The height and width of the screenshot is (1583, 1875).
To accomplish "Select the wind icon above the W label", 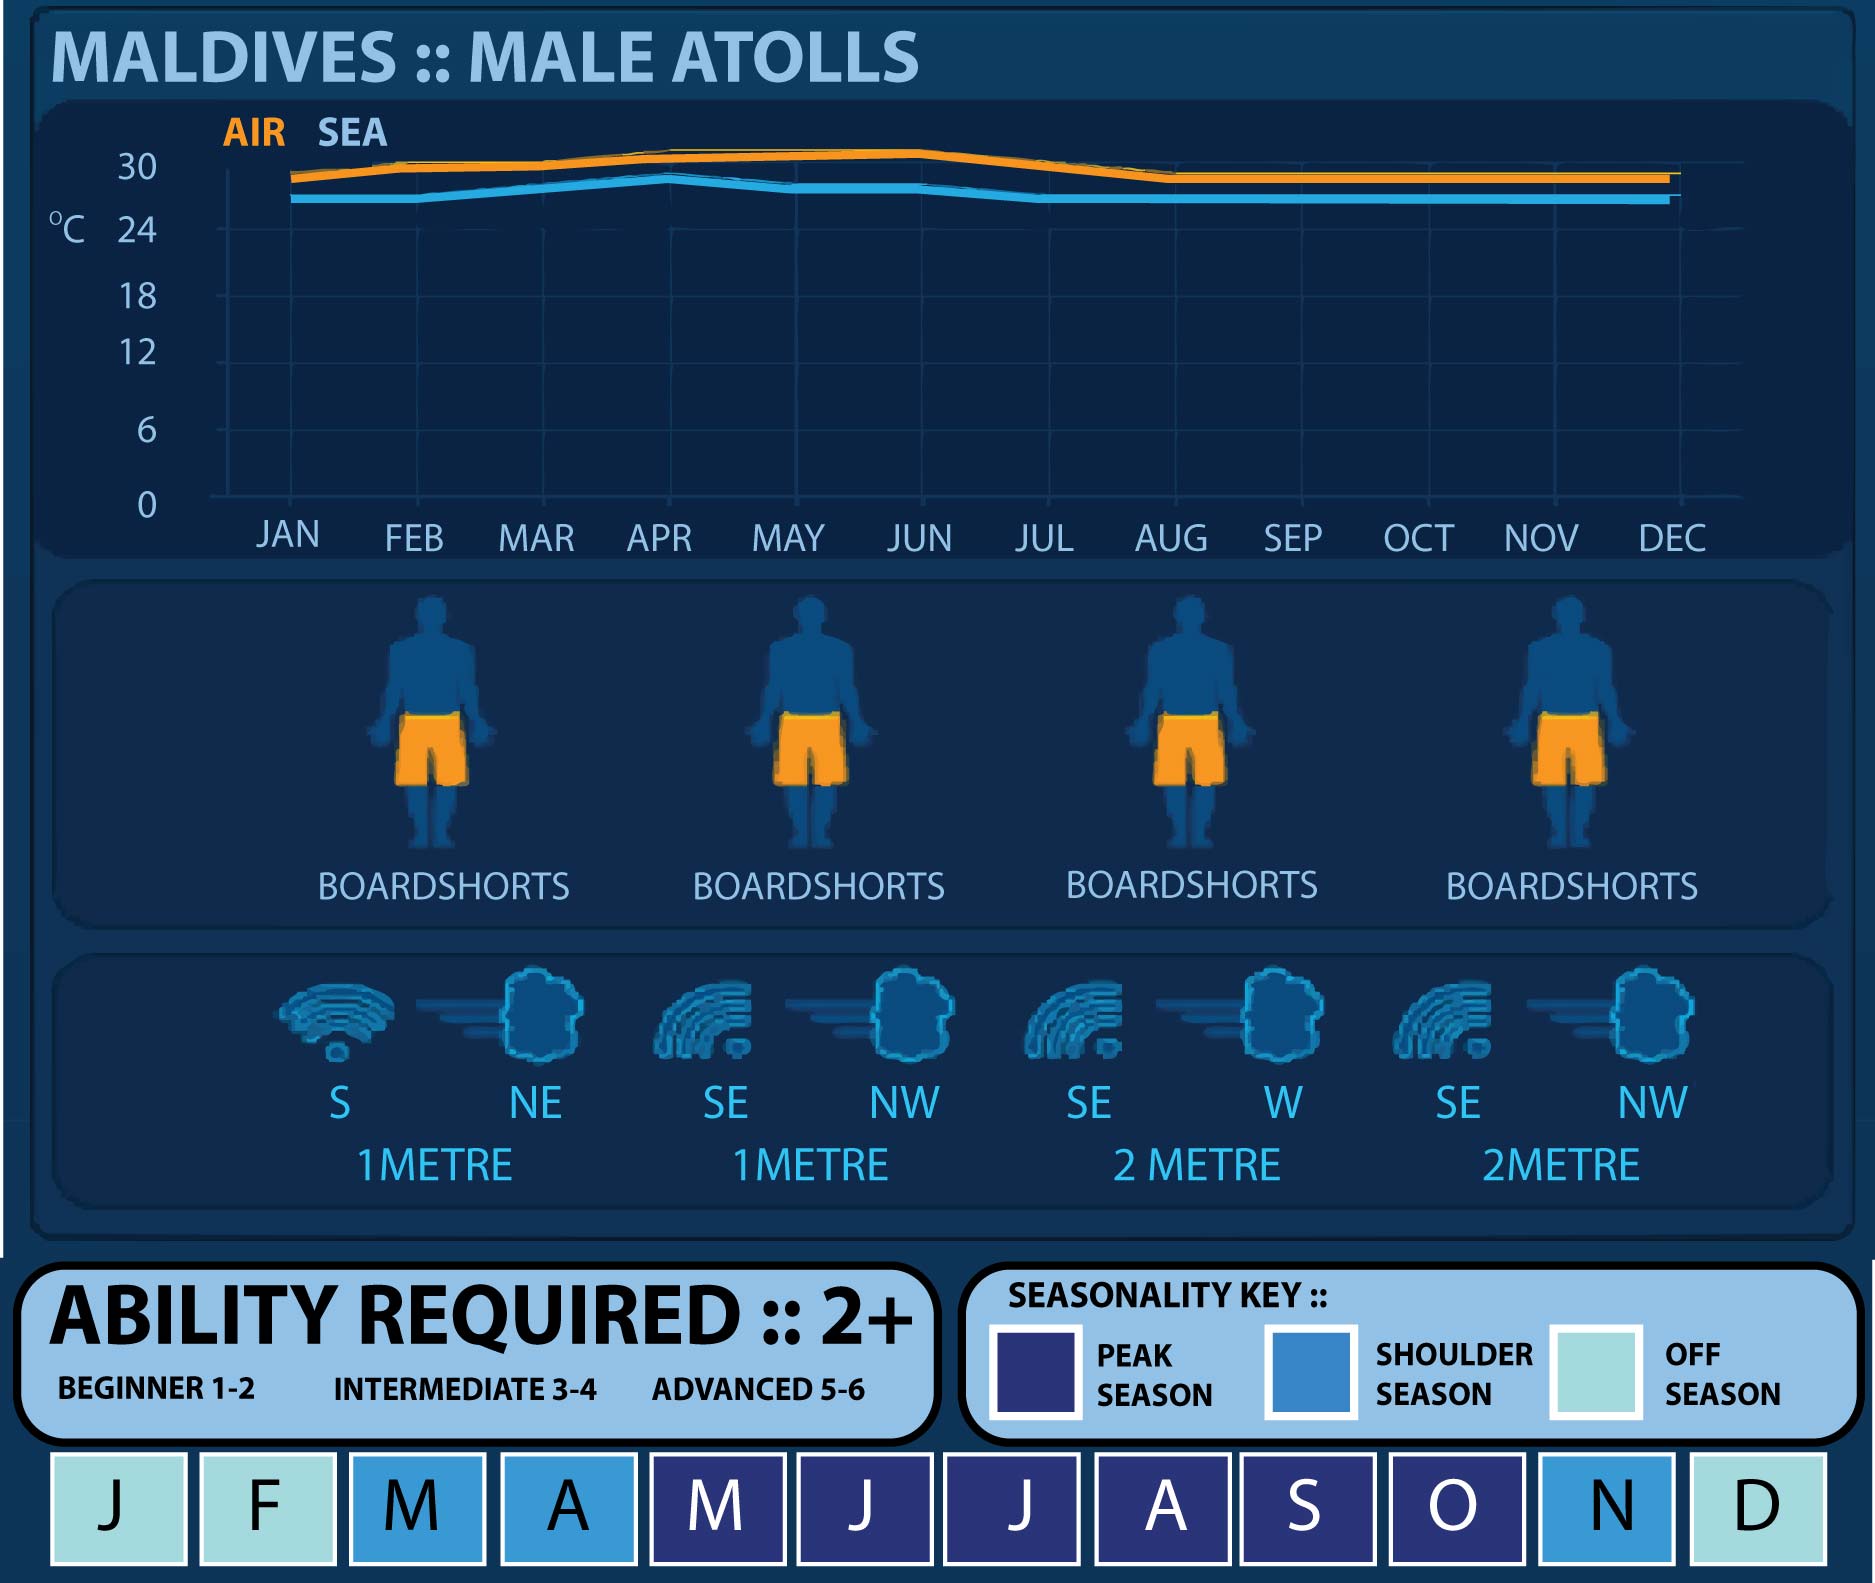I will point(1250,1015).
